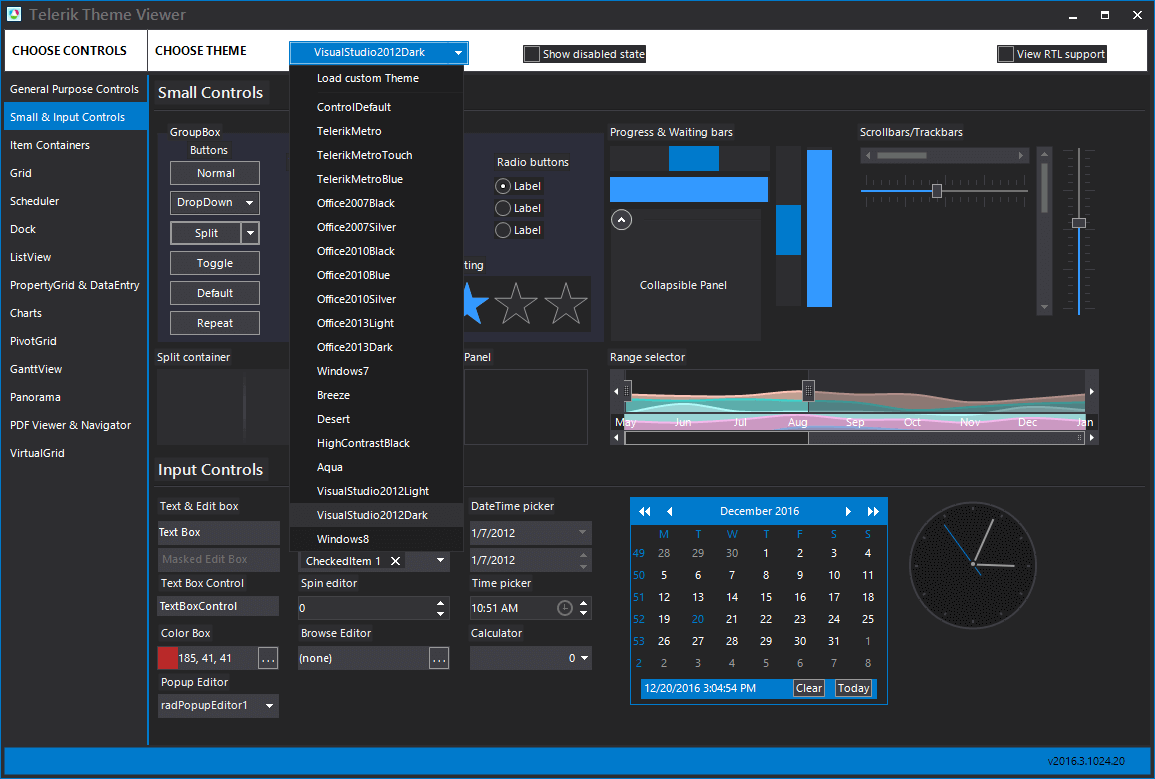Click horizontal scrollbar's left arrow
Viewport: 1155px width, 779px height.
click(868, 155)
